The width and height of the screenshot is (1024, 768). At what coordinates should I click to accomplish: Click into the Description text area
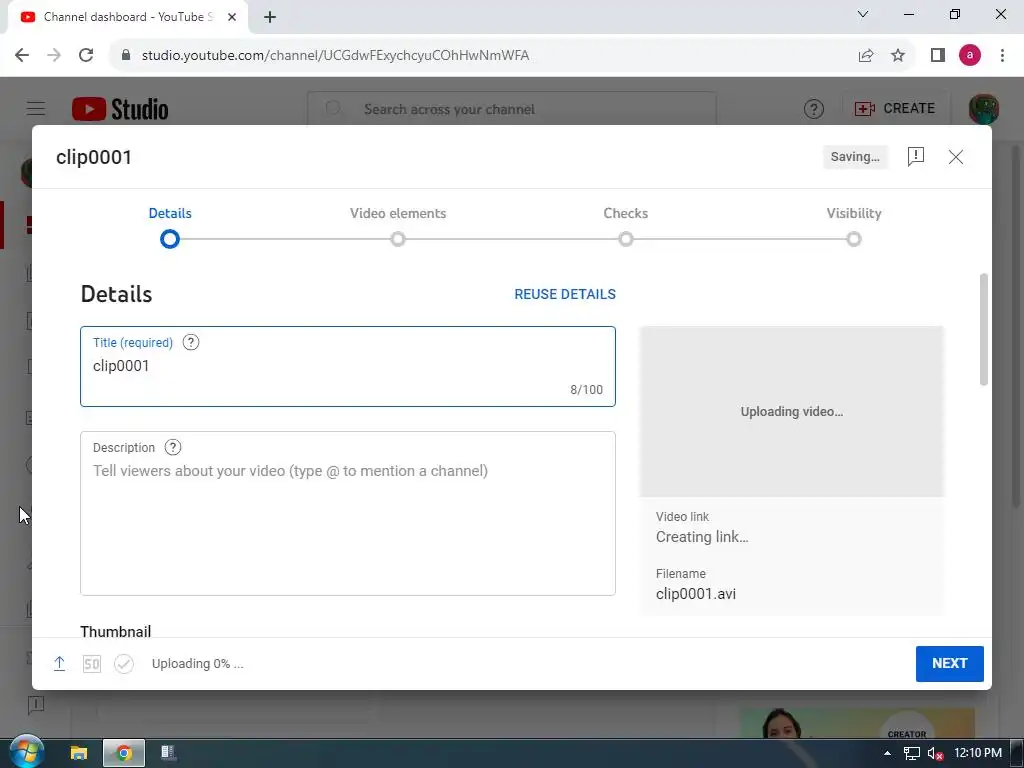point(347,513)
